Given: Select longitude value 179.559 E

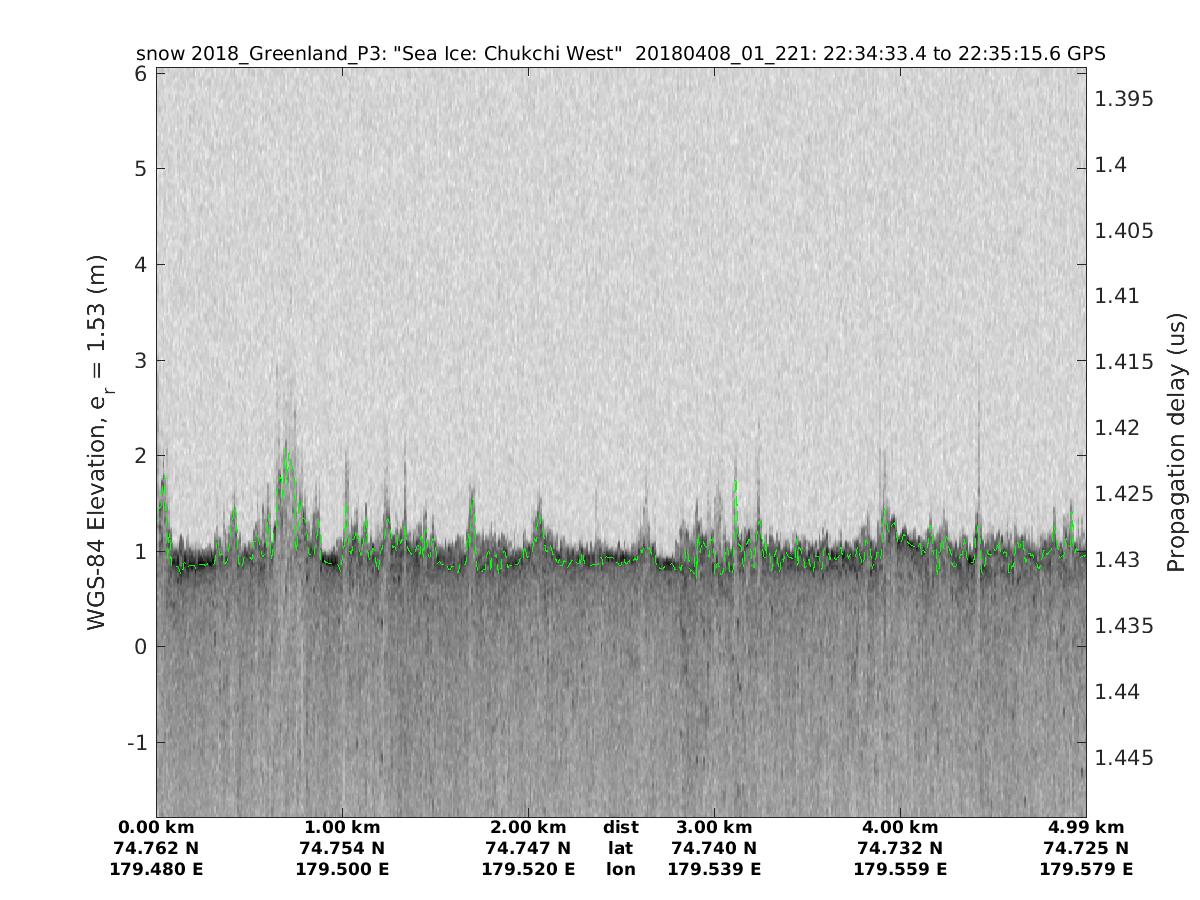Looking at the screenshot, I should tap(900, 869).
